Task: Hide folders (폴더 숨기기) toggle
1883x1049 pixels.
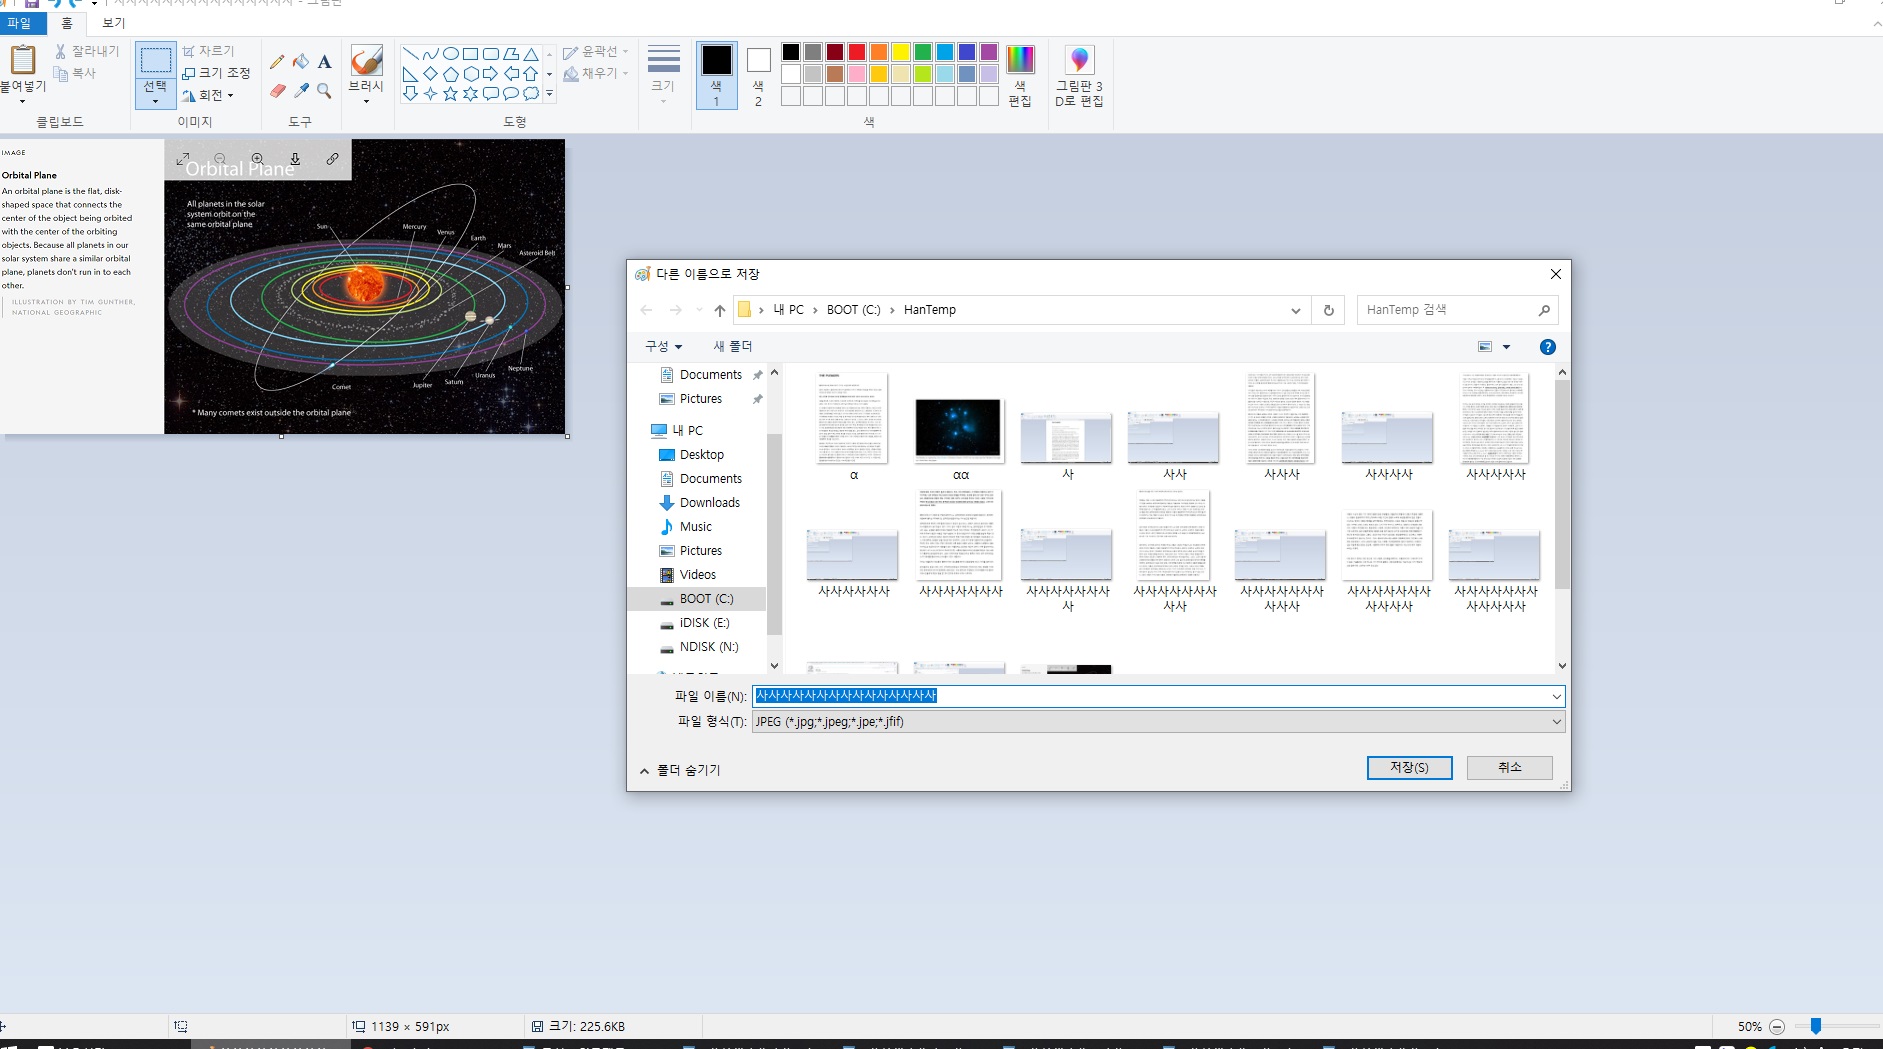Action: coord(680,770)
